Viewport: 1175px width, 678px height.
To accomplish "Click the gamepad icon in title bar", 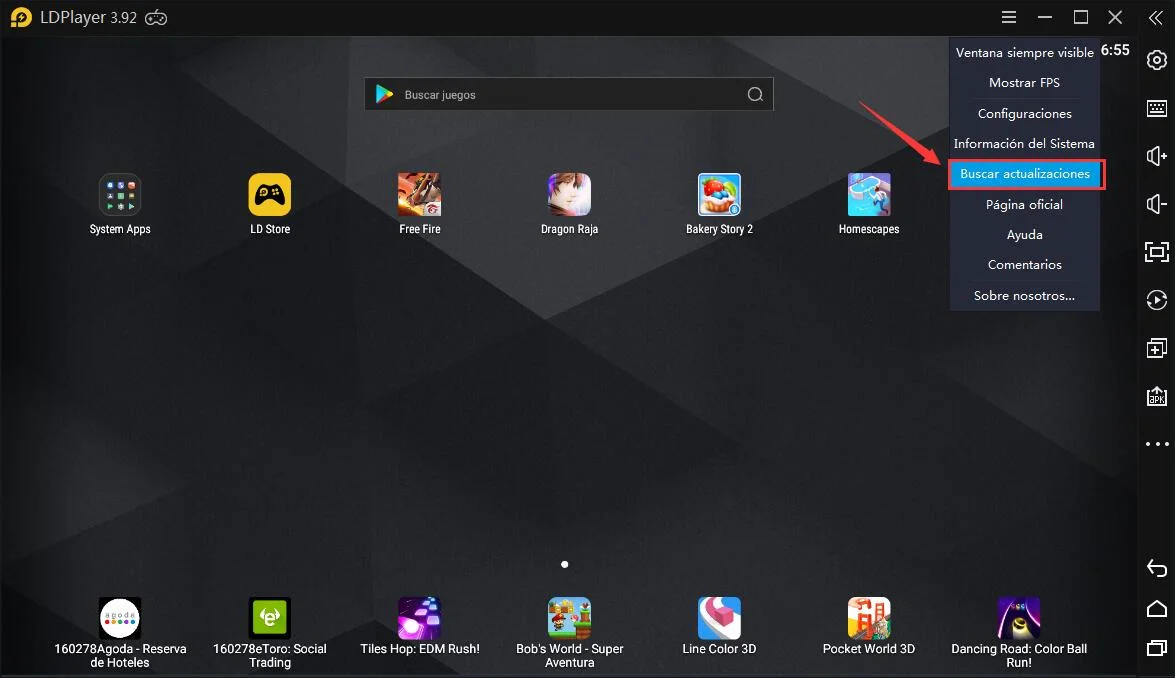I will pos(156,18).
